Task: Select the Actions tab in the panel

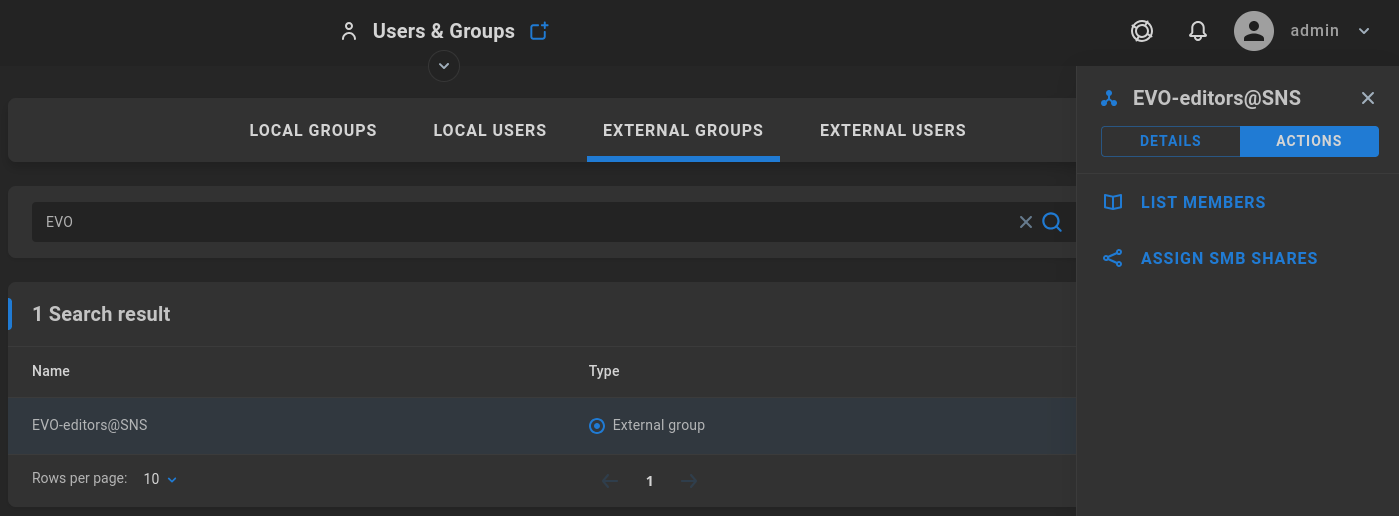Action: pyautogui.click(x=1309, y=141)
